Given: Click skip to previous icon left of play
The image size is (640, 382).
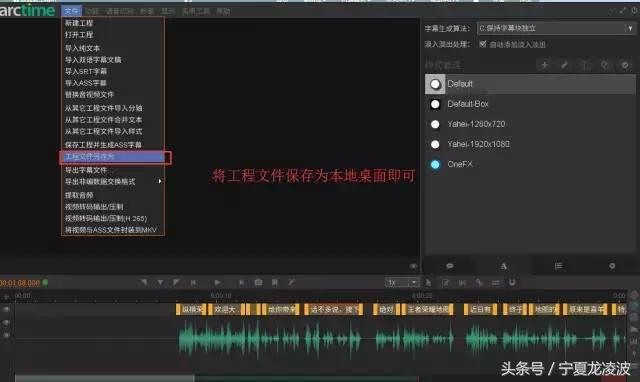Looking at the screenshot, I should pyautogui.click(x=193, y=282).
